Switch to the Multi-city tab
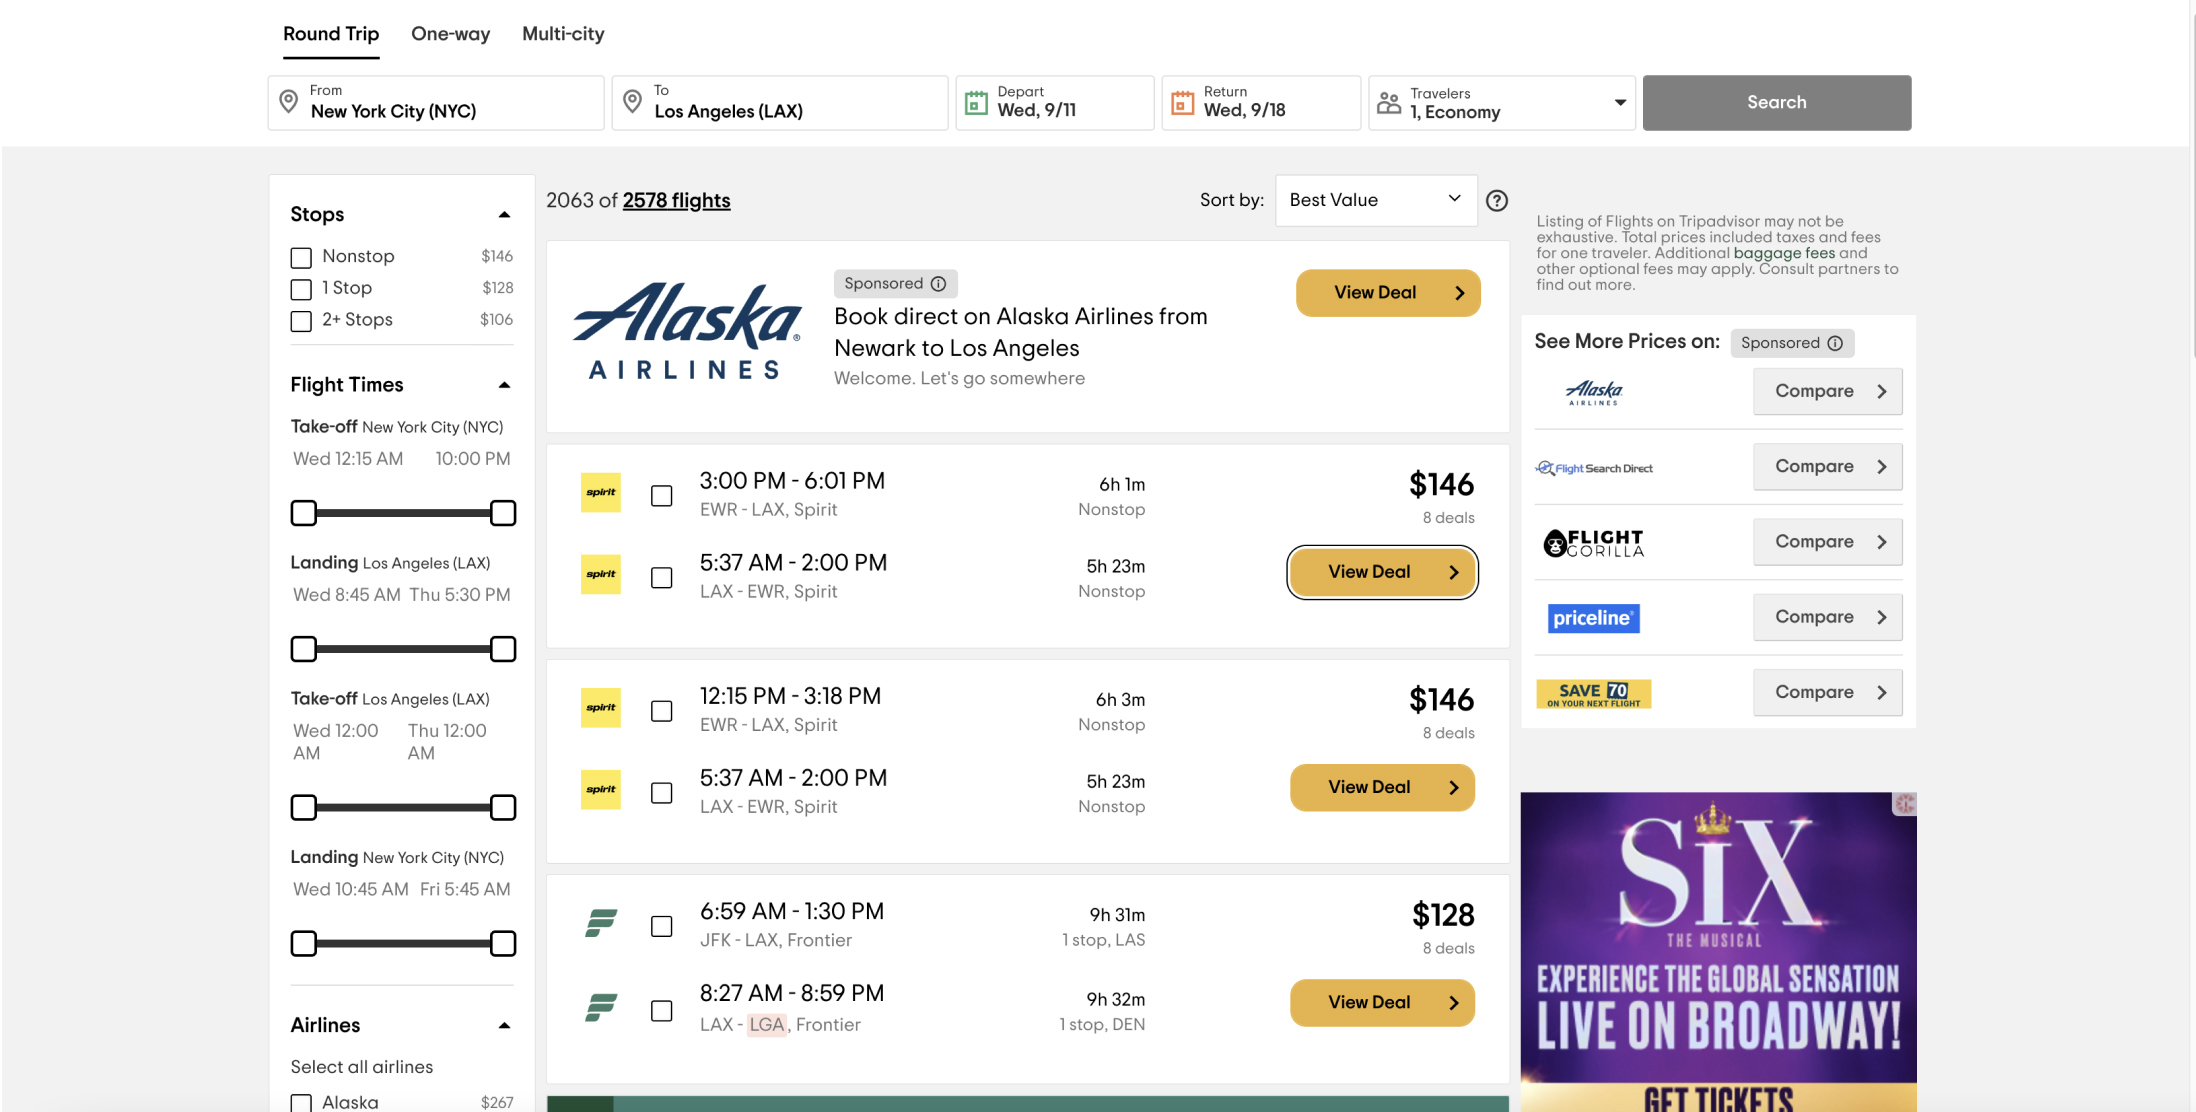 [x=563, y=34]
